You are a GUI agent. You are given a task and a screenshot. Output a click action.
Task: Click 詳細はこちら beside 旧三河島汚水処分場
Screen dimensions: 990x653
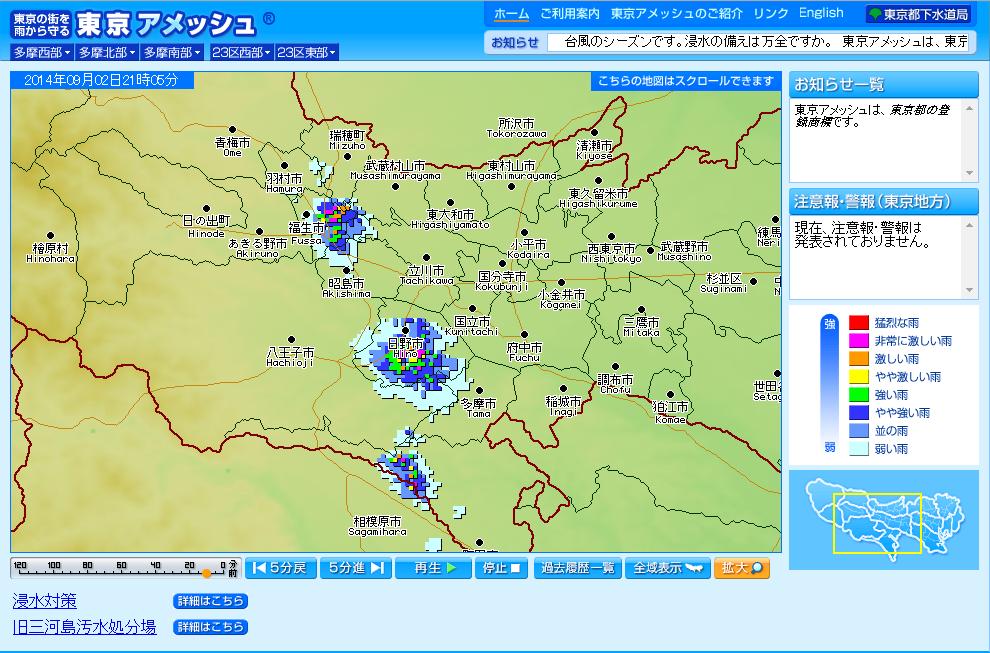[x=210, y=627]
